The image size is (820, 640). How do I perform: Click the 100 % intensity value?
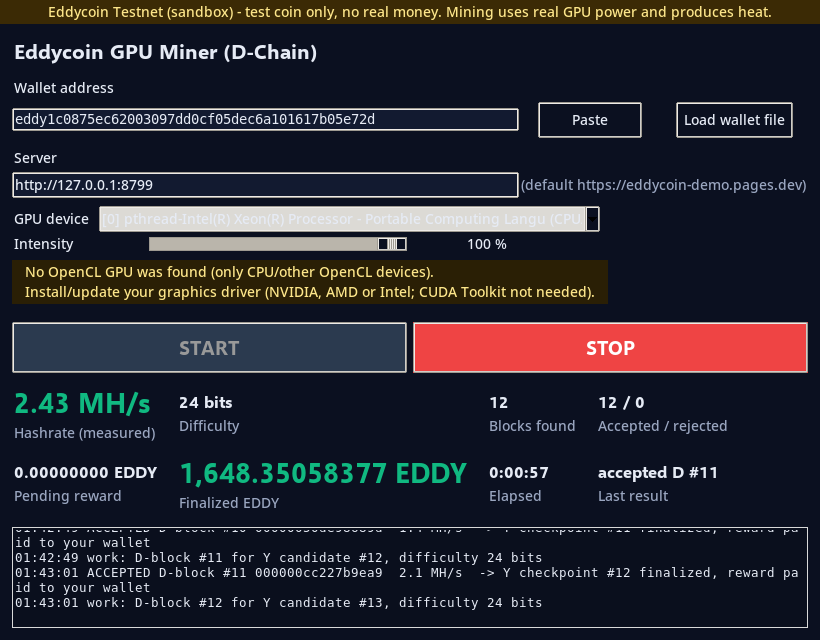[487, 244]
